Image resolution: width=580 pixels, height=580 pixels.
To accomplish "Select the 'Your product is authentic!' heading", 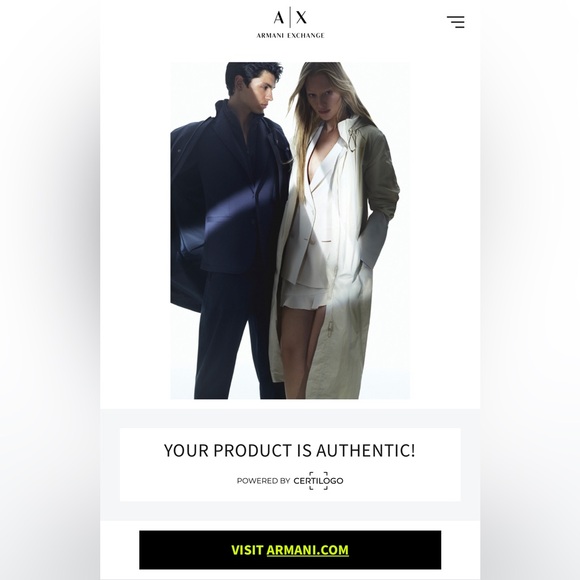I will [290, 451].
